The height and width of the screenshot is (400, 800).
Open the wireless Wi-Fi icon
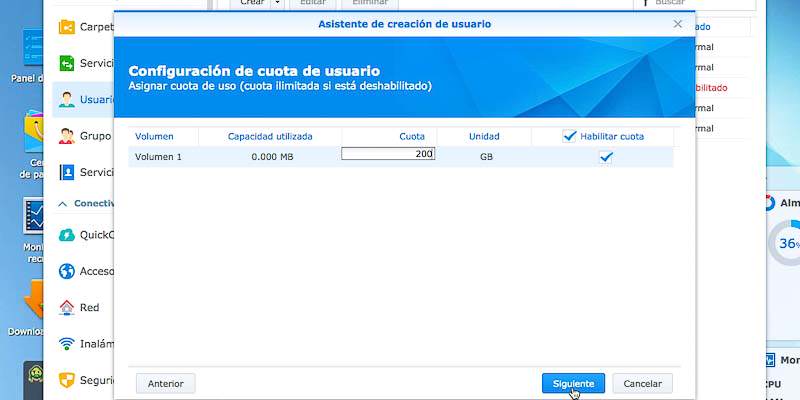(66, 344)
